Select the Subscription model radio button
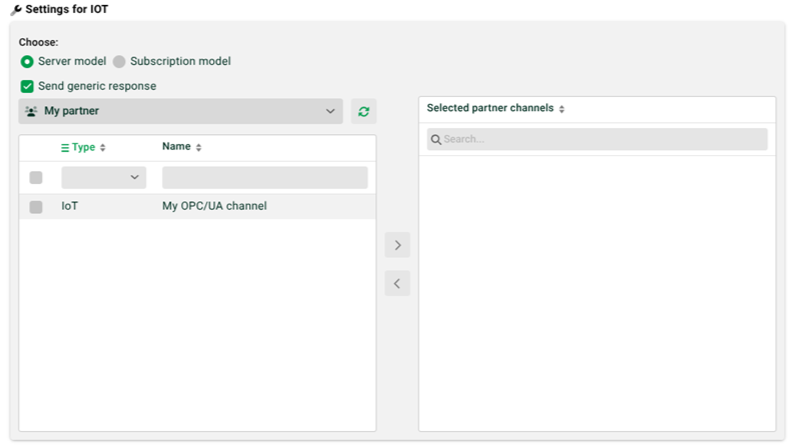The height and width of the screenshot is (447, 792). tap(119, 62)
